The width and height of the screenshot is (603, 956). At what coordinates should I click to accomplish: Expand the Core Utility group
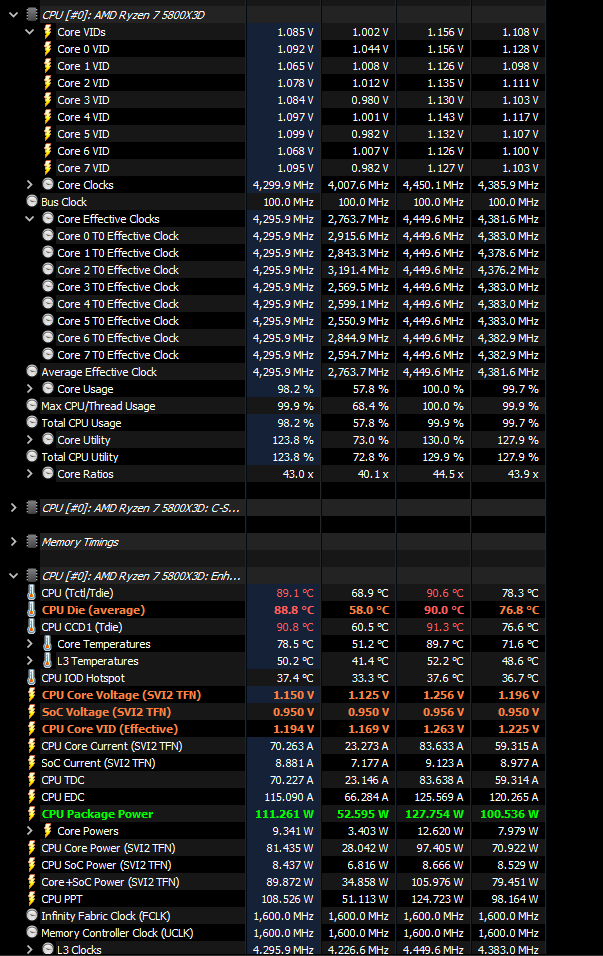29,440
